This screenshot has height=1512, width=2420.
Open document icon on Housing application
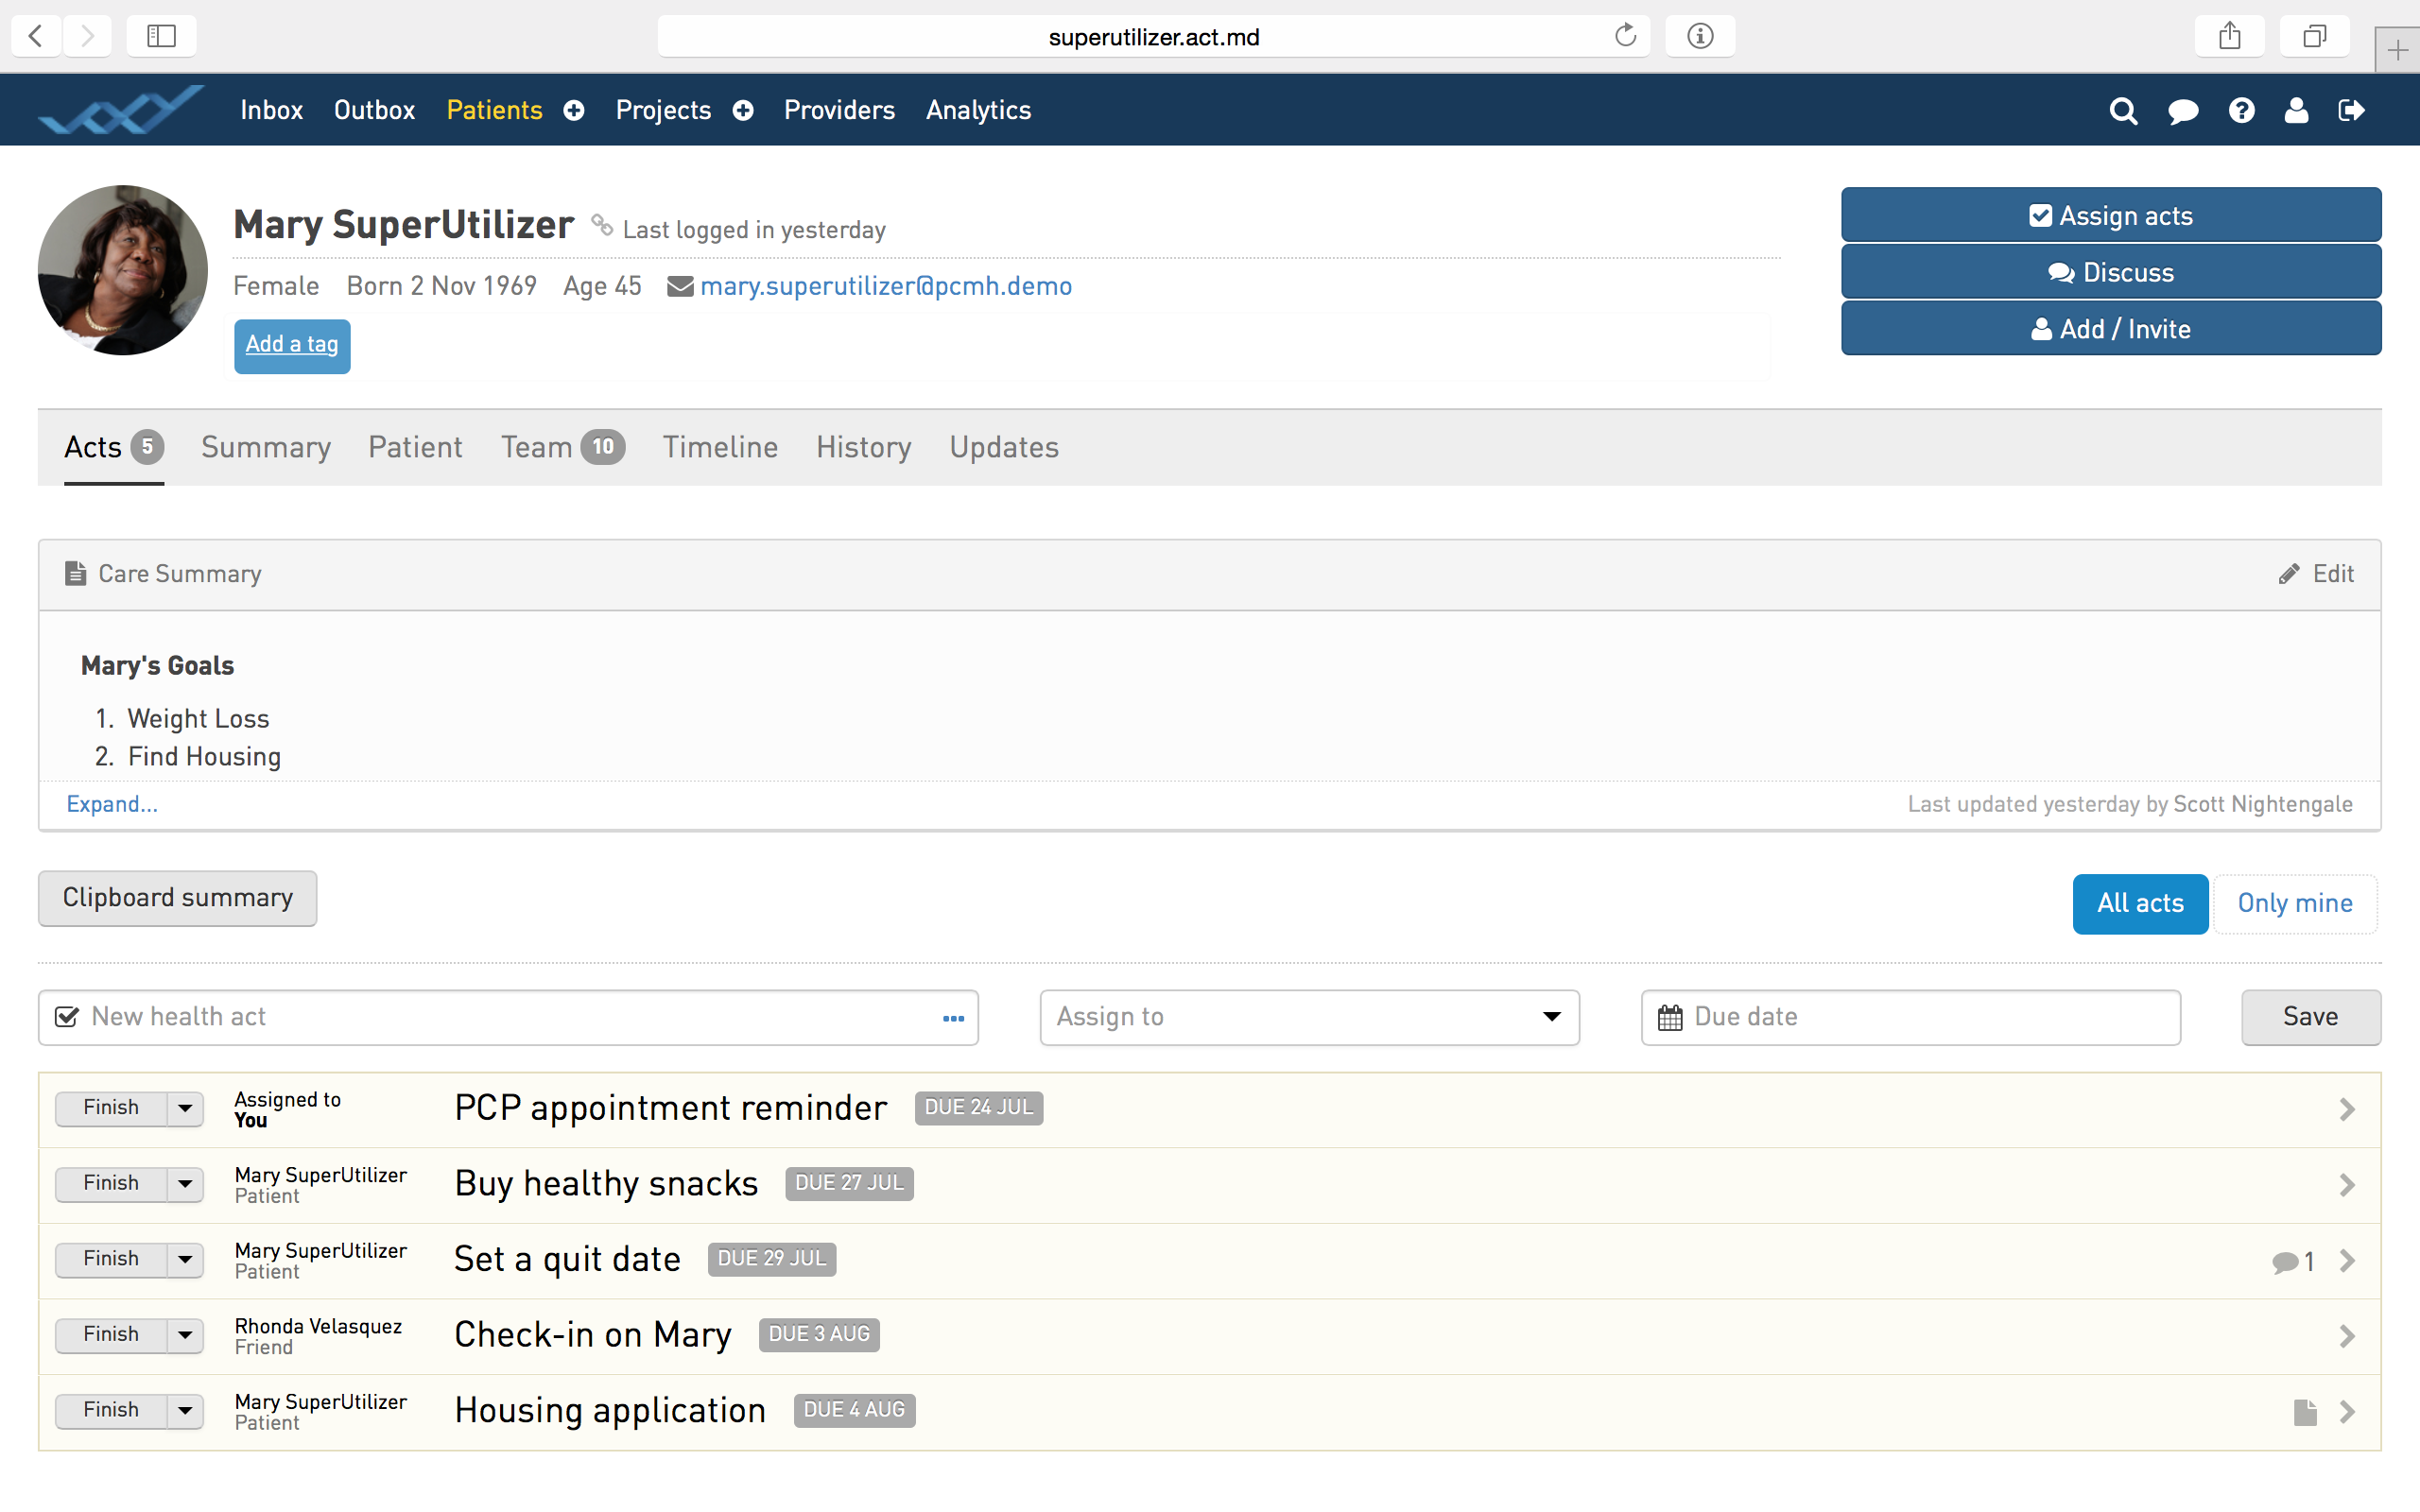2305,1412
